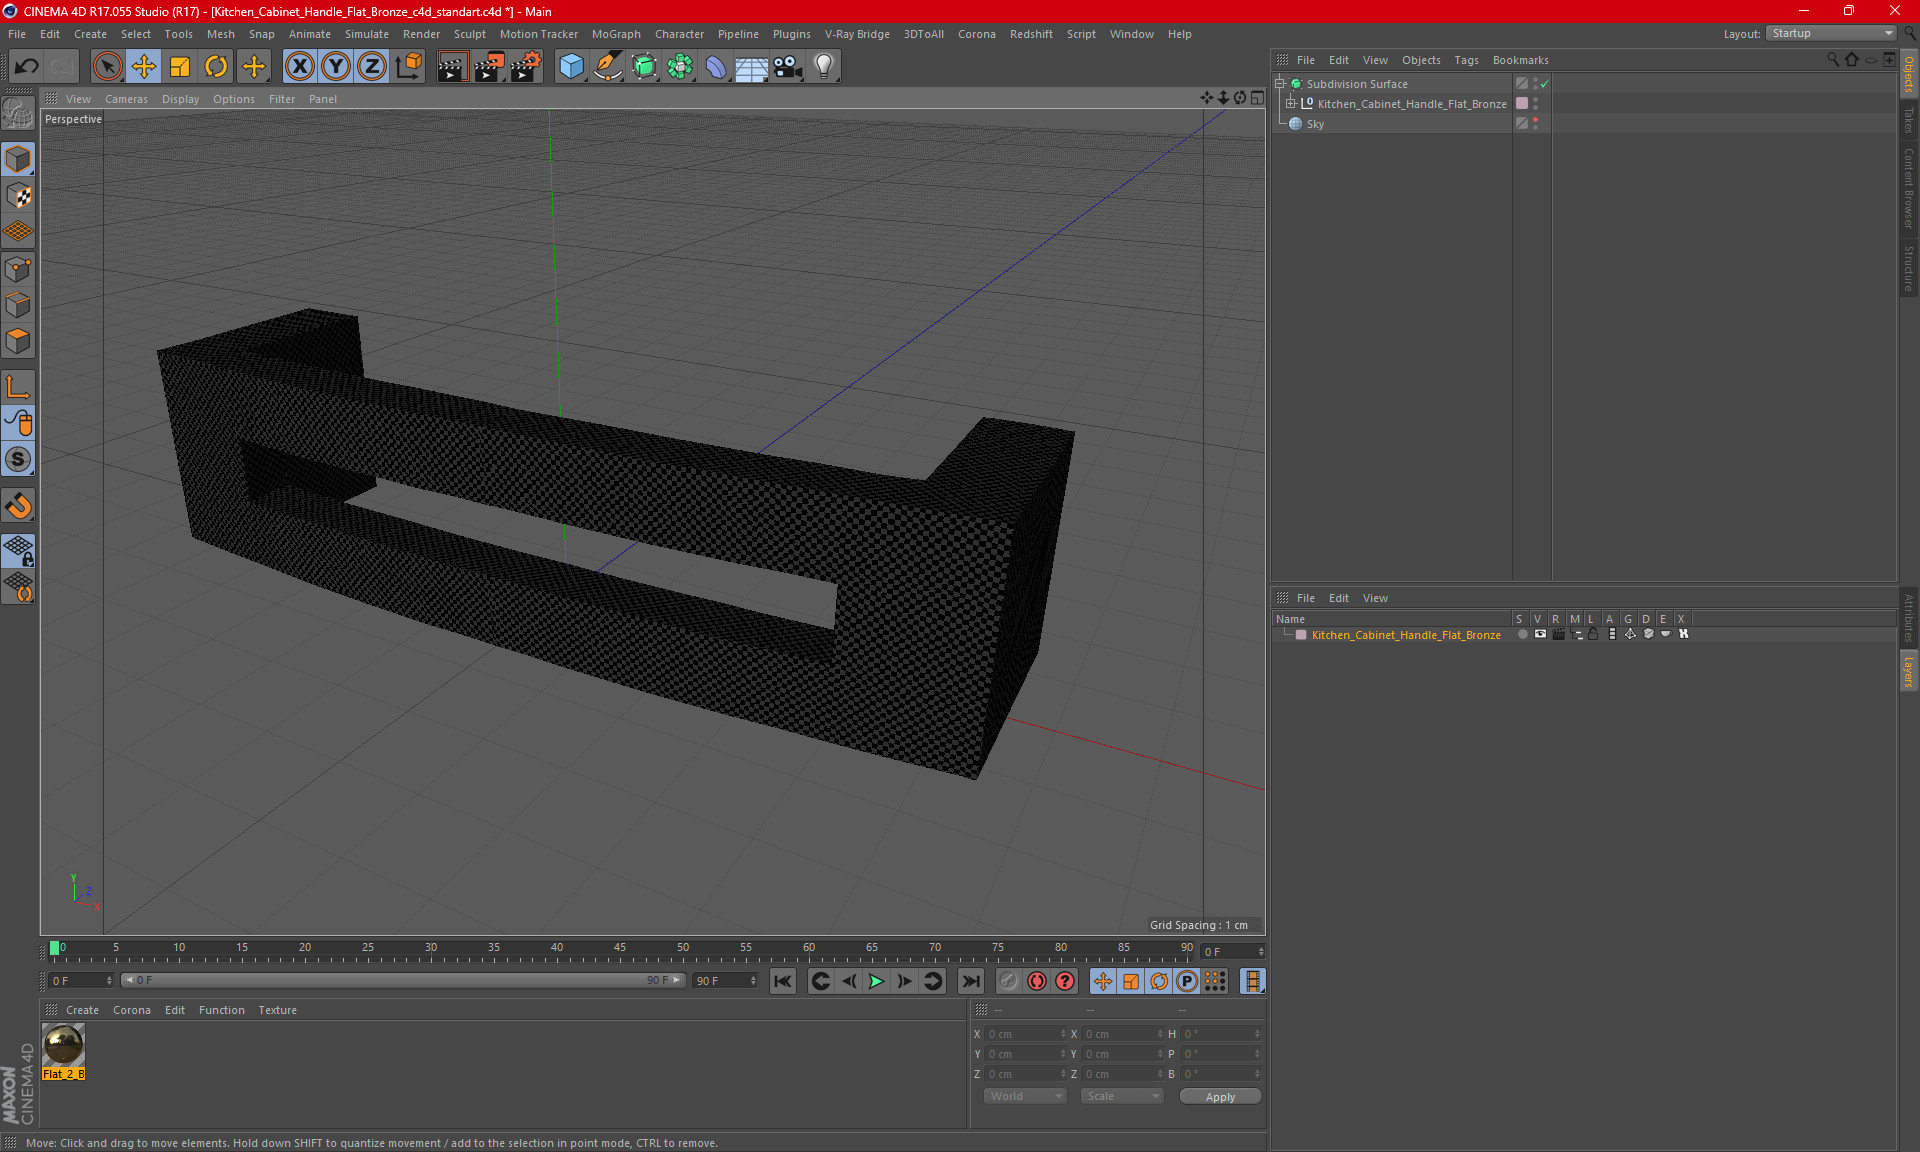Screen dimensions: 1920x1152
Task: Click Kitchen_Cabinet_Handle layer color swatch in Object Manager
Action: coord(1522,103)
